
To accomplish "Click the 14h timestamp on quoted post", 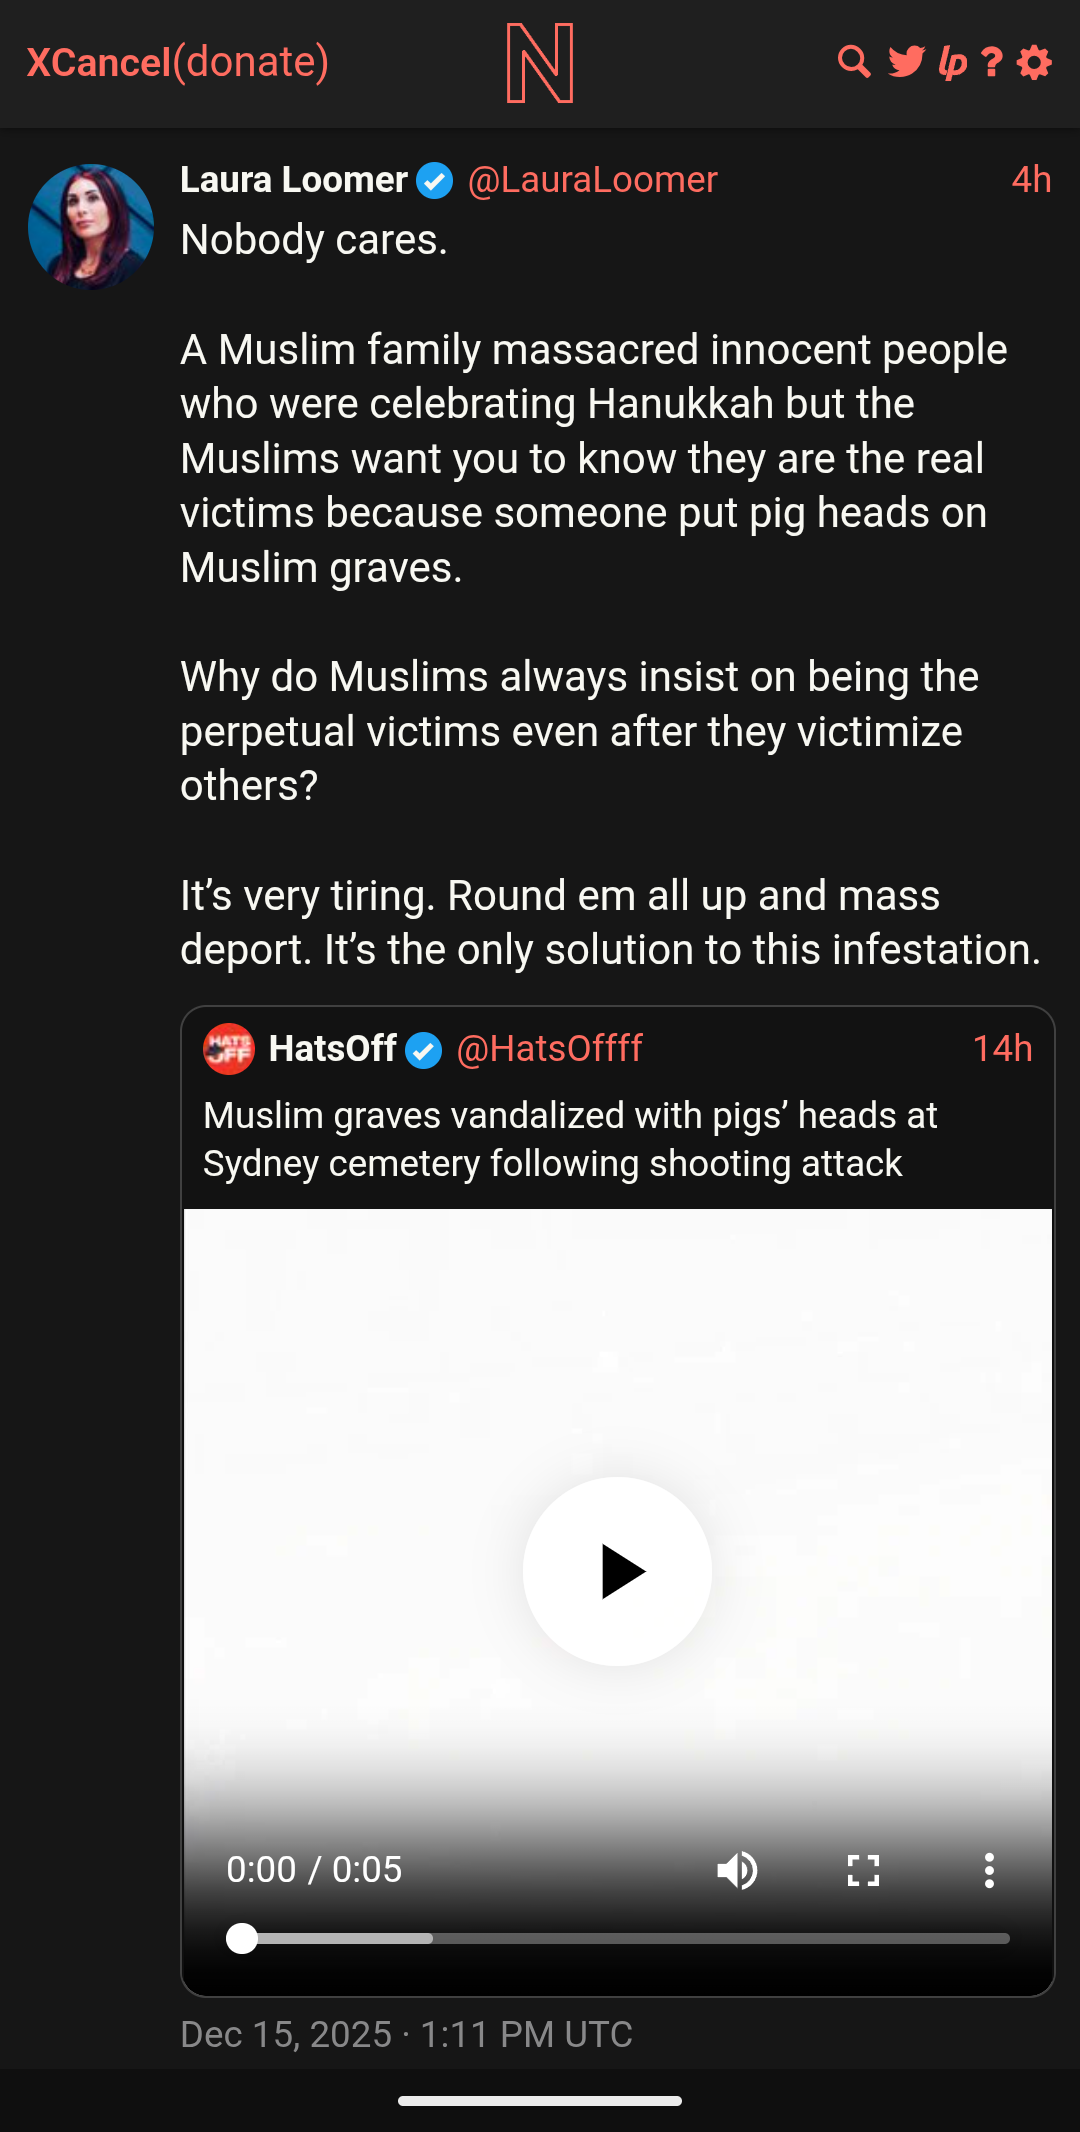I will [x=1002, y=1049].
